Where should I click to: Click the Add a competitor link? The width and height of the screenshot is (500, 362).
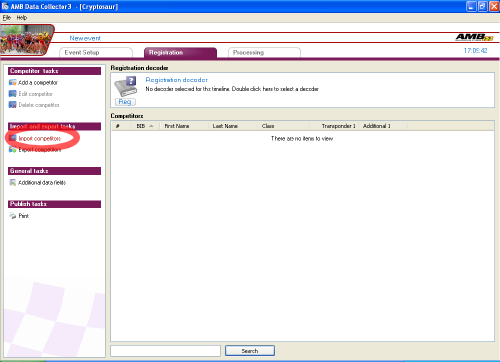click(x=38, y=83)
